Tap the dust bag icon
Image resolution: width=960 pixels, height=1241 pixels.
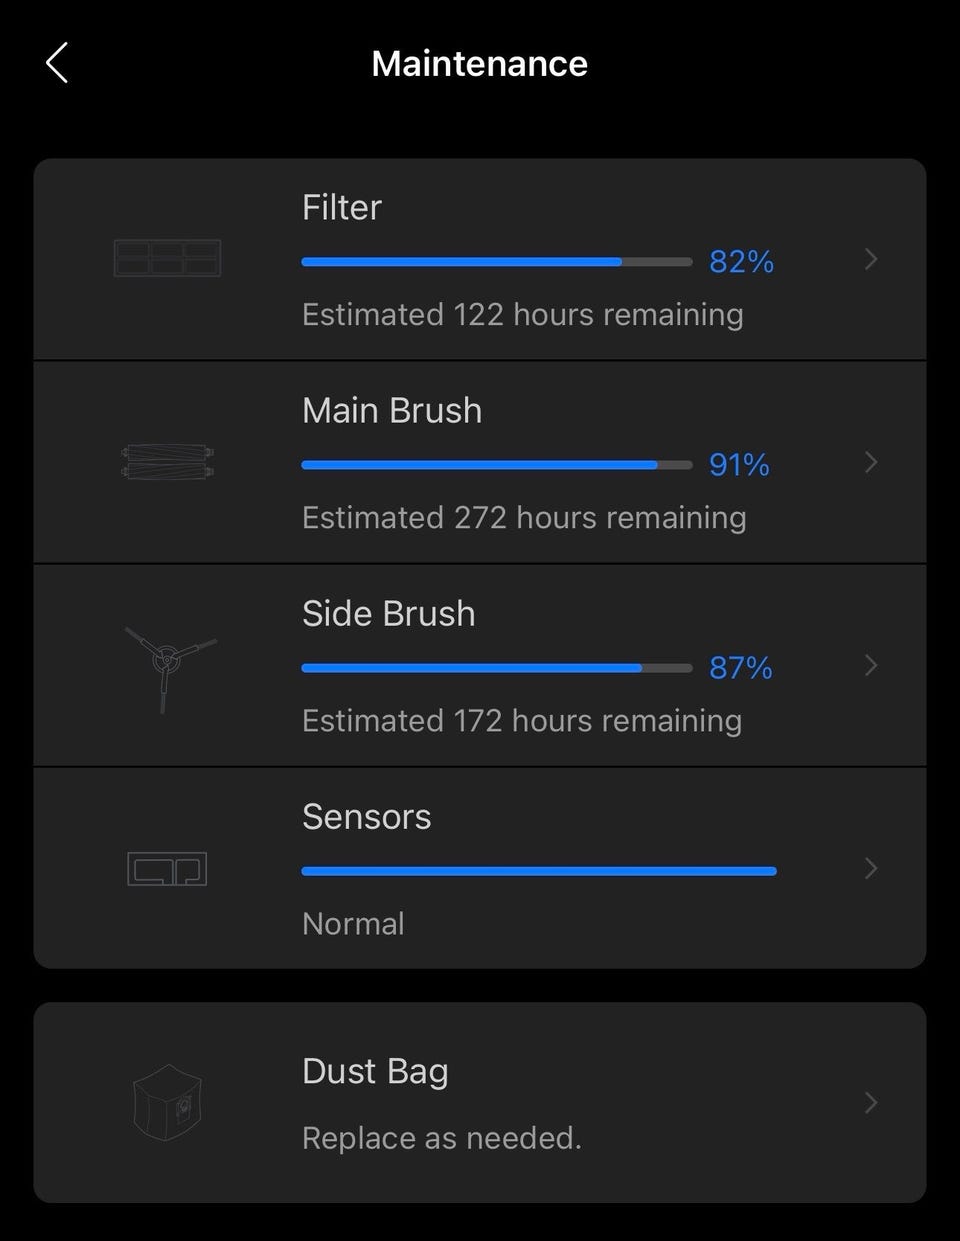point(167,1102)
